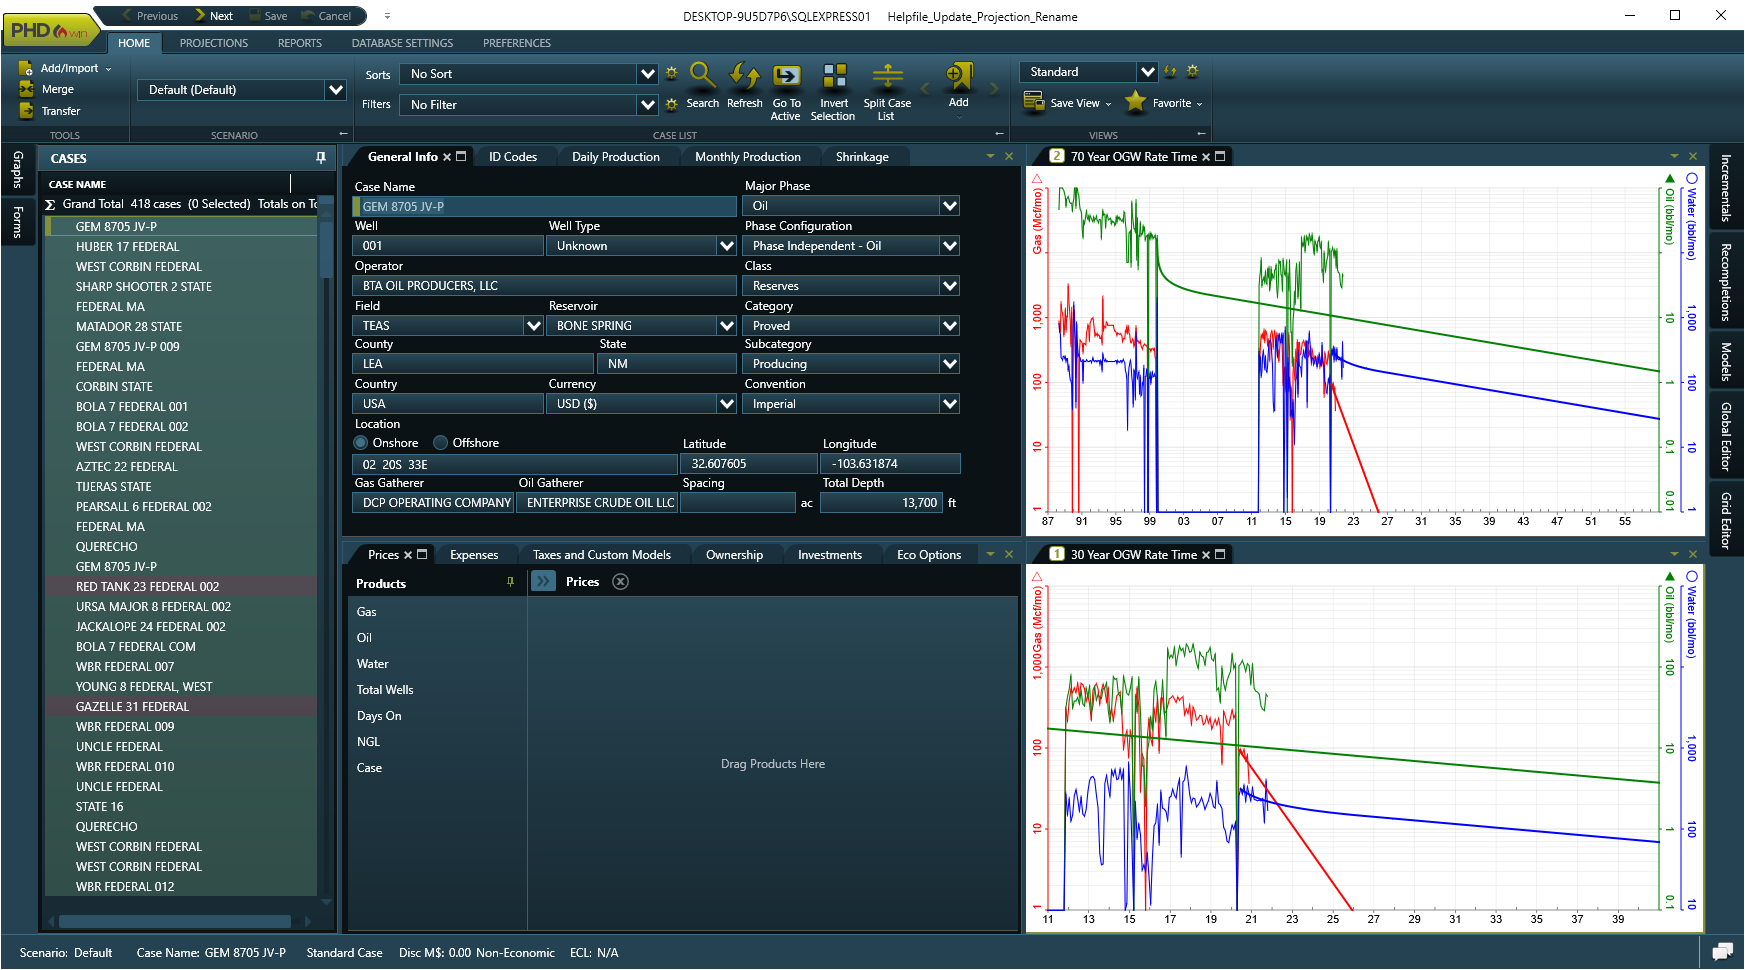Select the Onshore radio button
The height and width of the screenshot is (970, 1745).
(363, 443)
